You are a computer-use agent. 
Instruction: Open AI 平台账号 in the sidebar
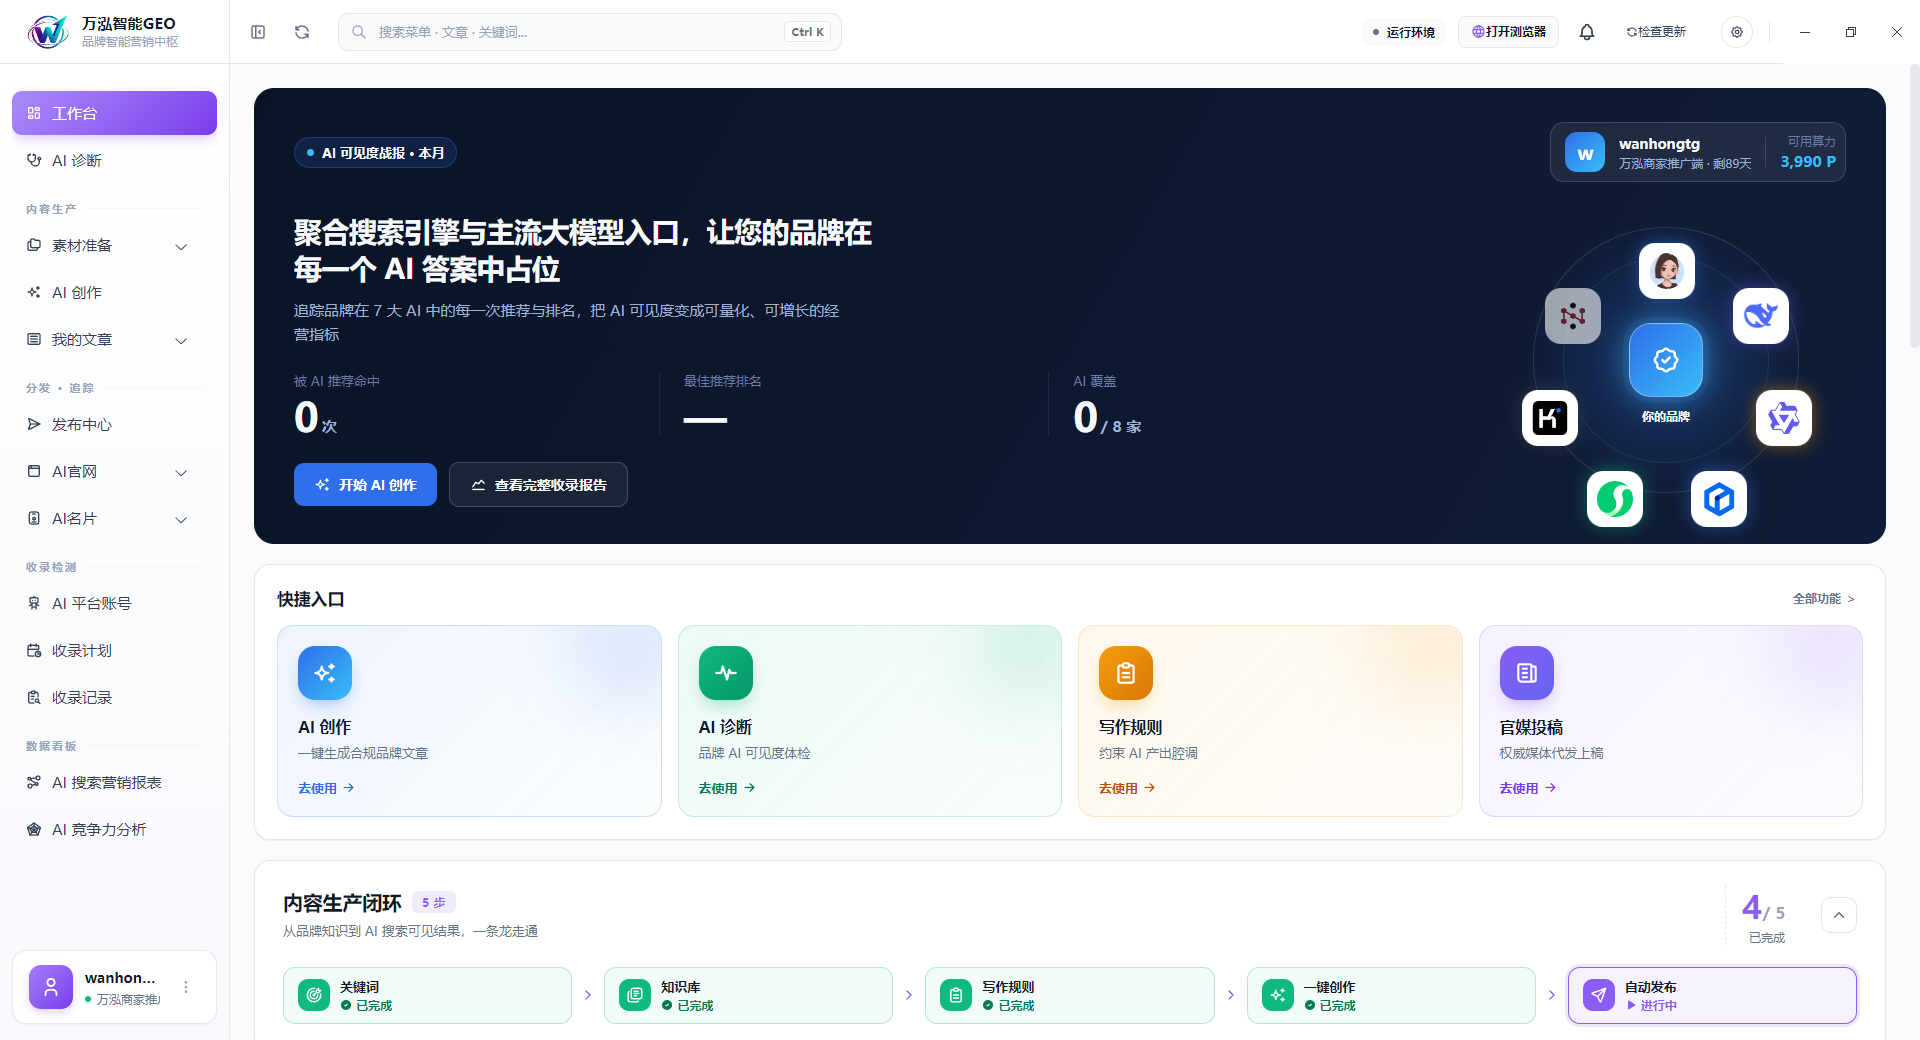tap(114, 603)
